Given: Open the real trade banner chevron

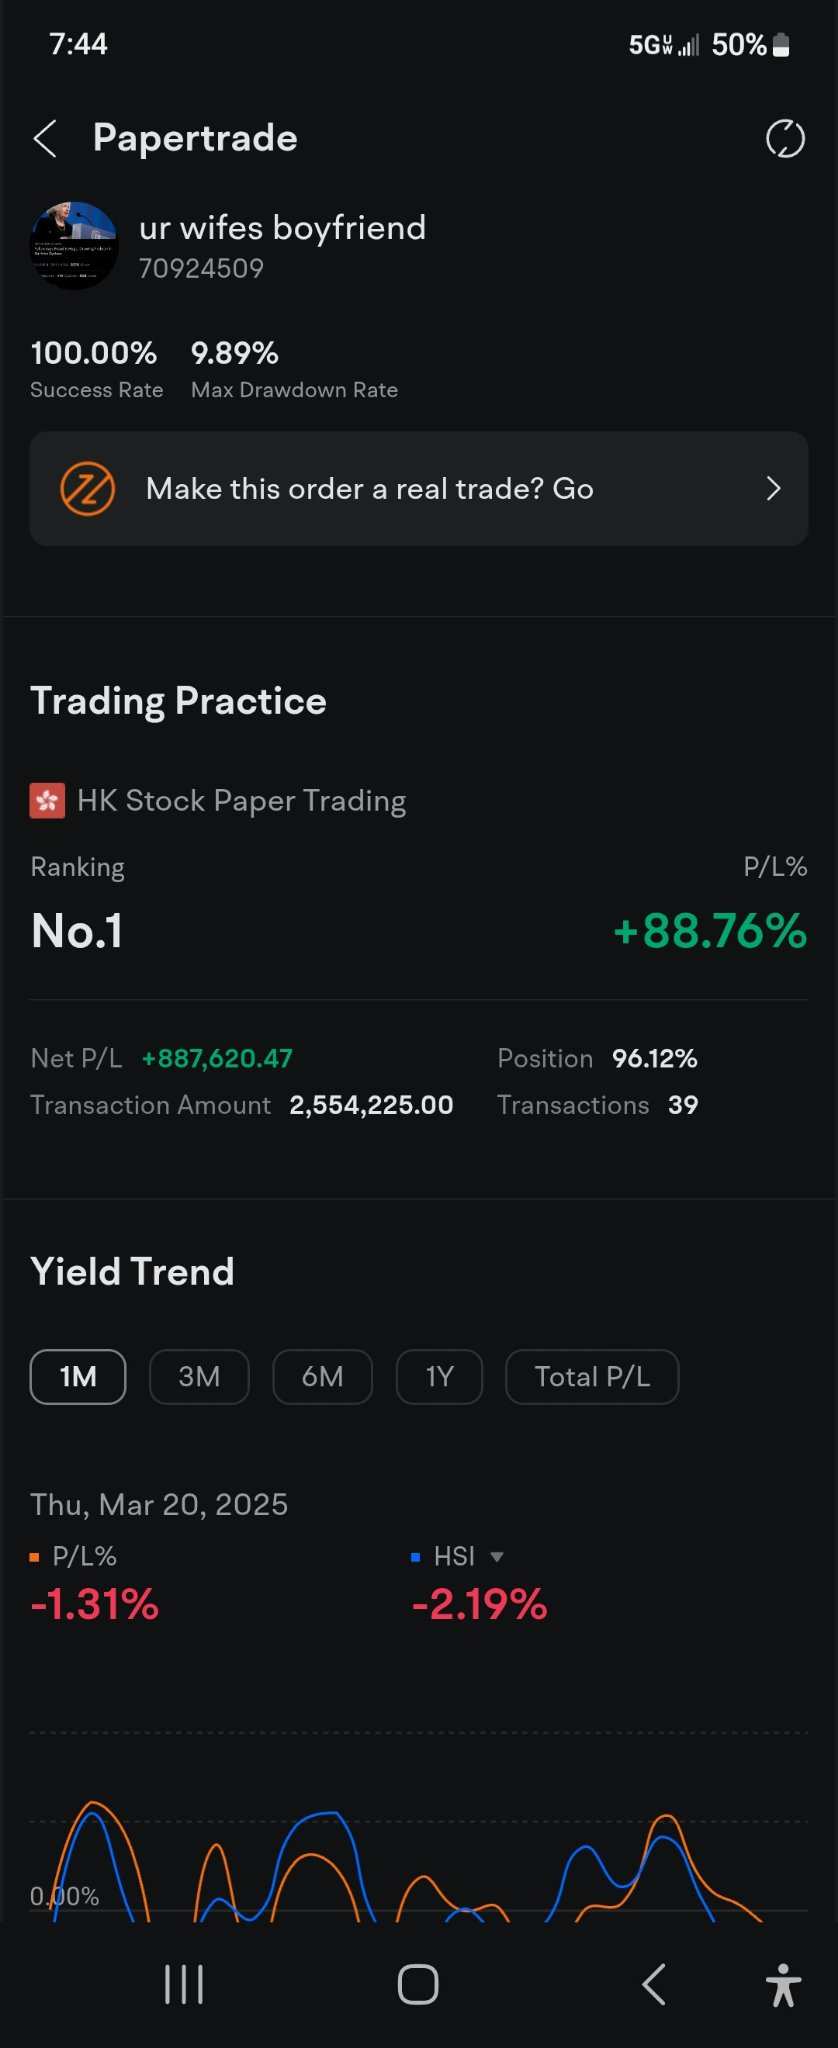Looking at the screenshot, I should [773, 489].
